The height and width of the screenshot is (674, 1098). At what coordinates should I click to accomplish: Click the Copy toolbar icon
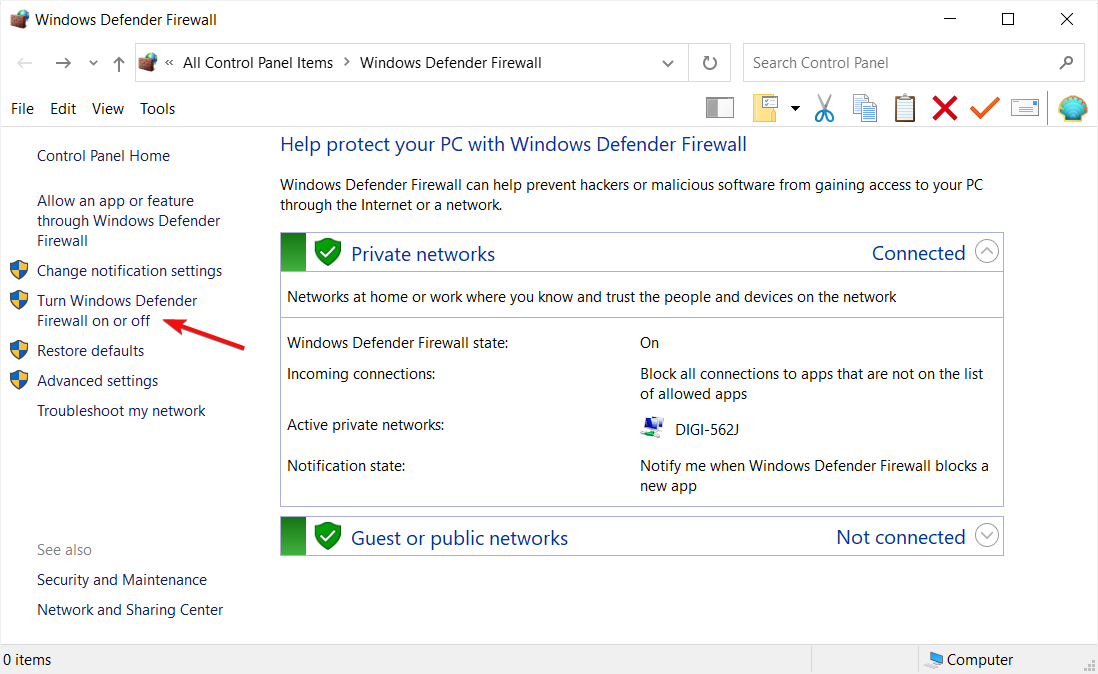(x=865, y=108)
